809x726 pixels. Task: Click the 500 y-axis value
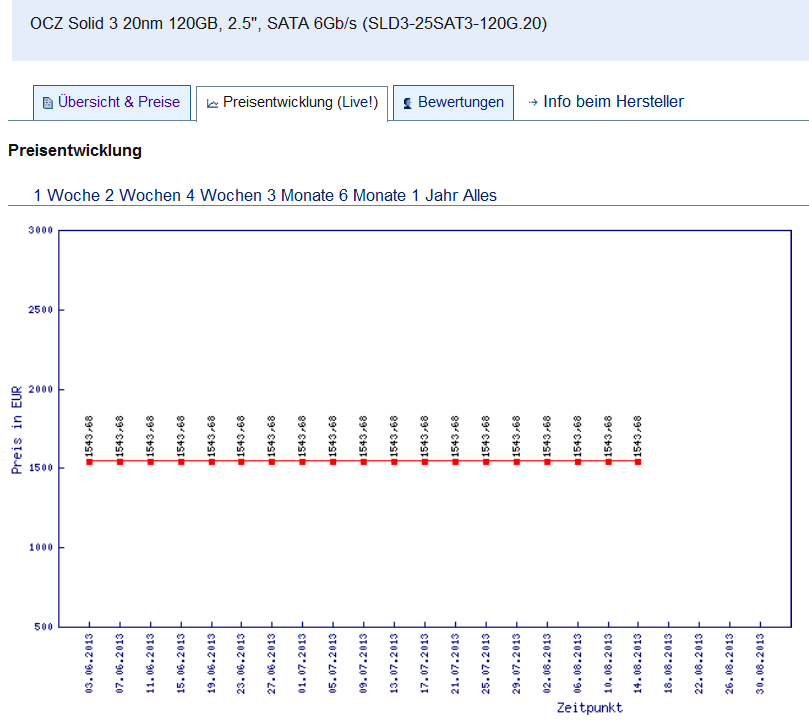pyautogui.click(x=44, y=627)
